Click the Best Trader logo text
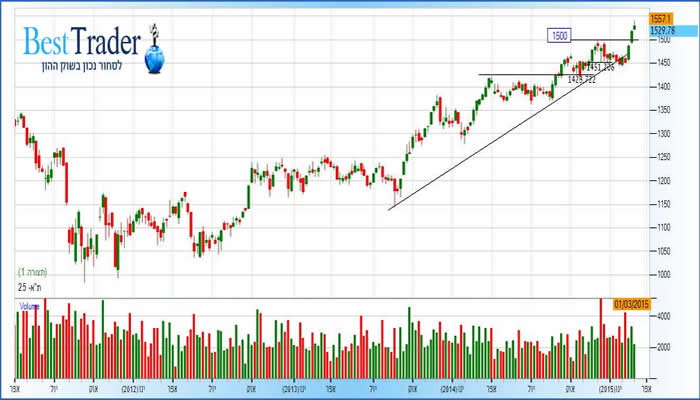 [x=82, y=43]
